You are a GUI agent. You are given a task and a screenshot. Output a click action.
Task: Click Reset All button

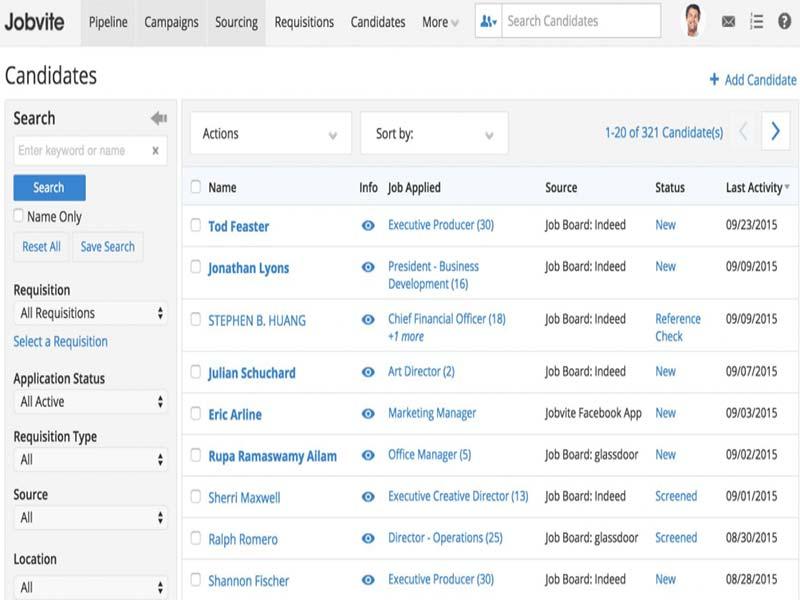tap(41, 247)
